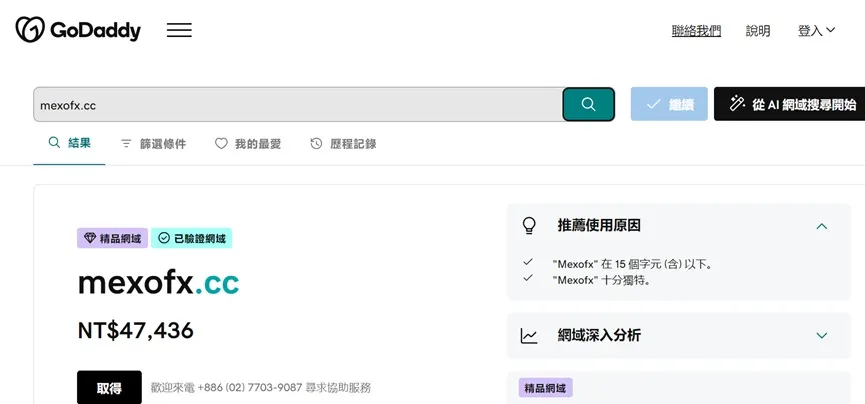Image resolution: width=865 pixels, height=404 pixels.
Task: Click the checkmark icon on 繼續 button
Action: 654,104
